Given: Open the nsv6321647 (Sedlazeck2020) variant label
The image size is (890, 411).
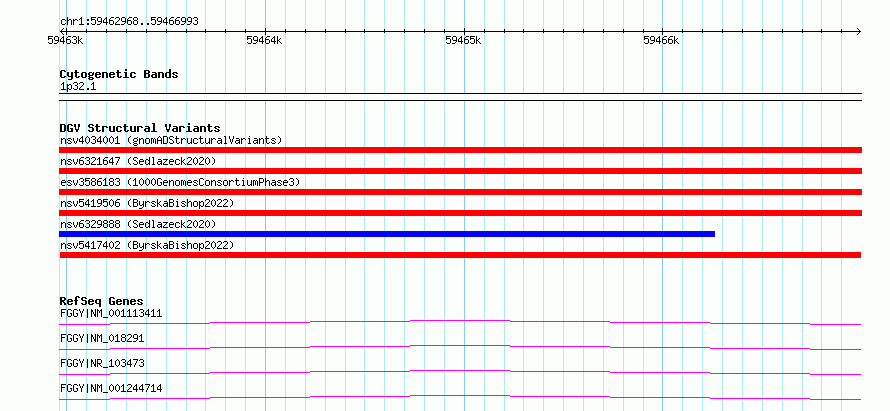Looking at the screenshot, I should point(138,161).
